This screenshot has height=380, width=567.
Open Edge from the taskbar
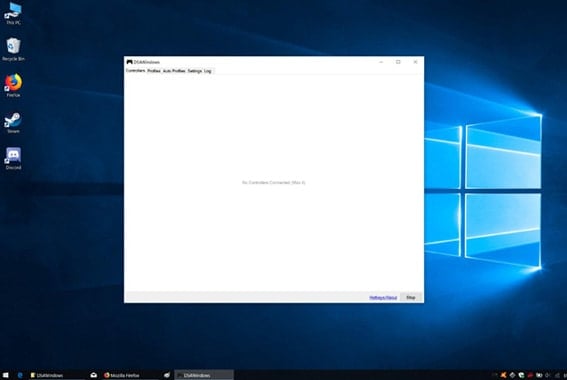pos(20,375)
